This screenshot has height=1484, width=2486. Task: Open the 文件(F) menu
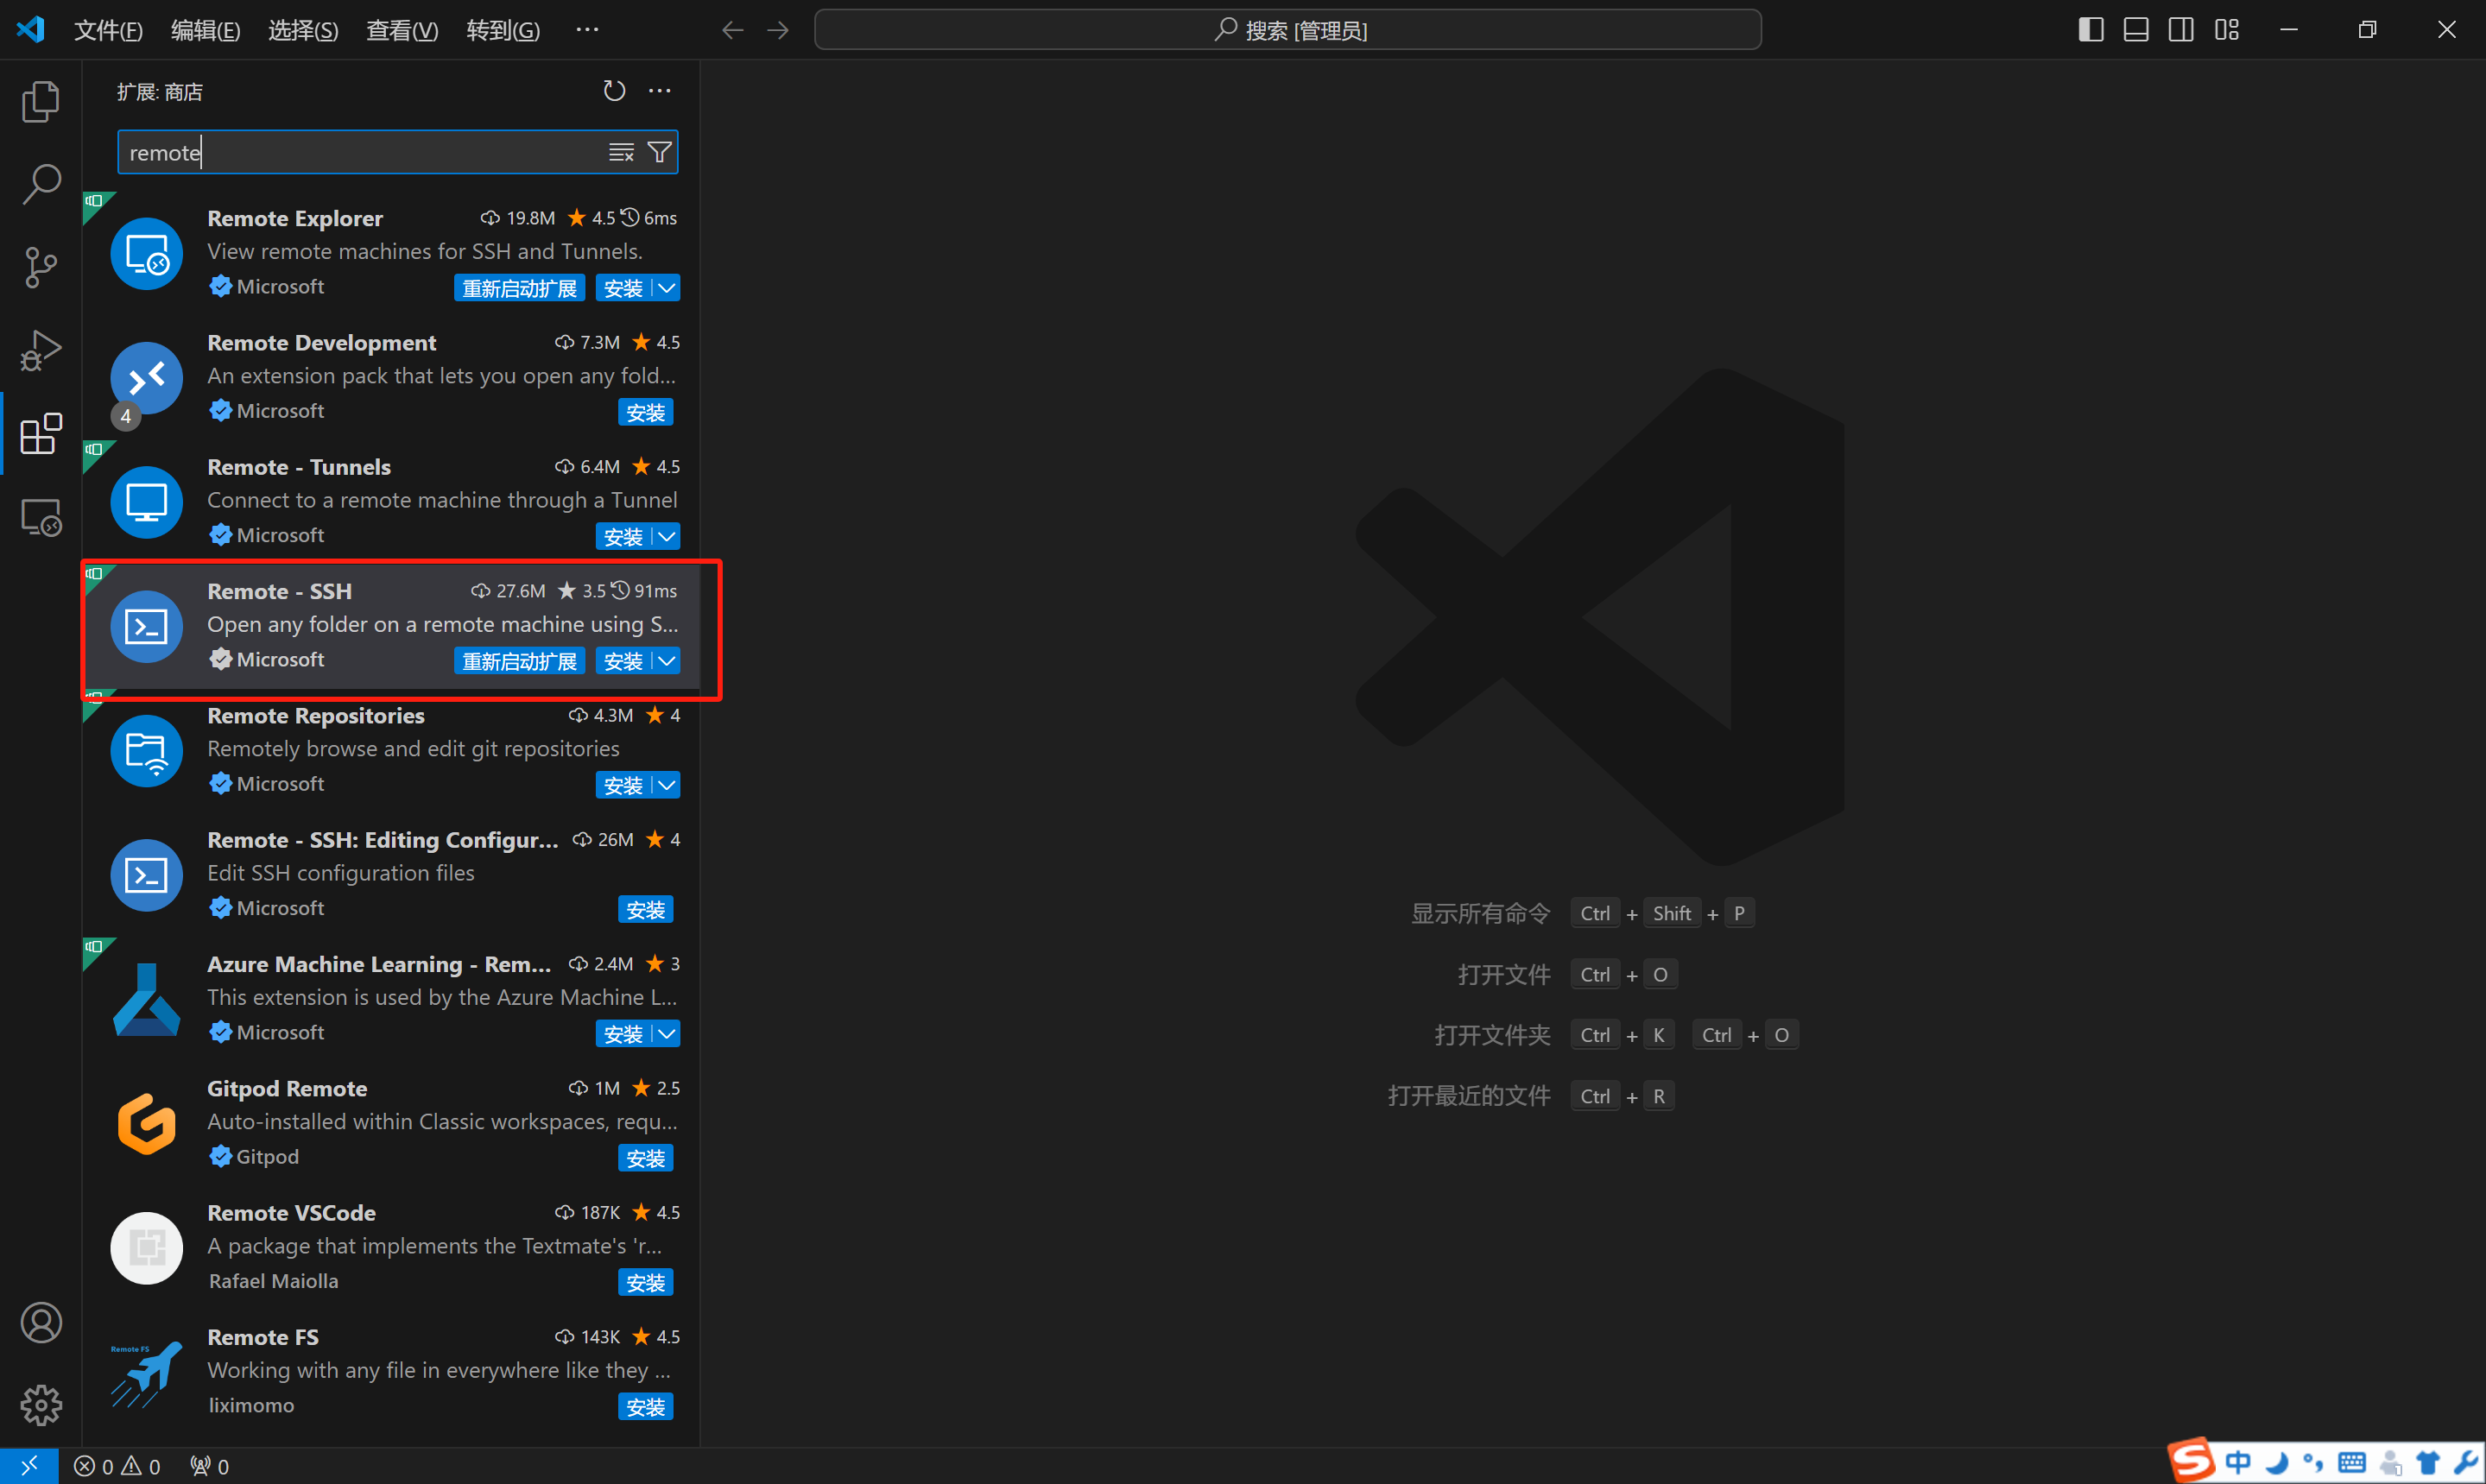point(108,30)
